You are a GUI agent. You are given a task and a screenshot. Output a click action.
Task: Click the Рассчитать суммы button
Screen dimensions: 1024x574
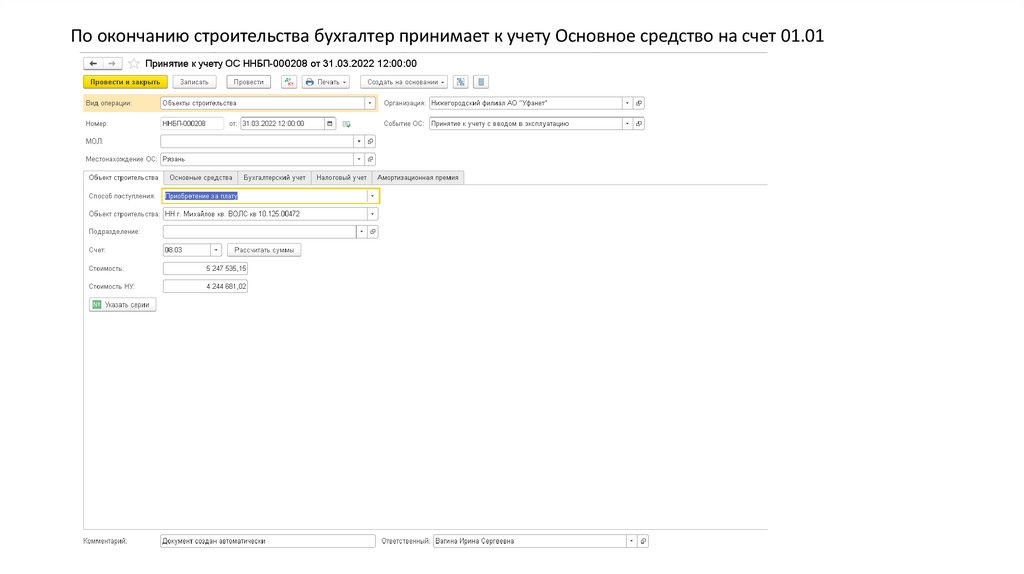(x=264, y=250)
